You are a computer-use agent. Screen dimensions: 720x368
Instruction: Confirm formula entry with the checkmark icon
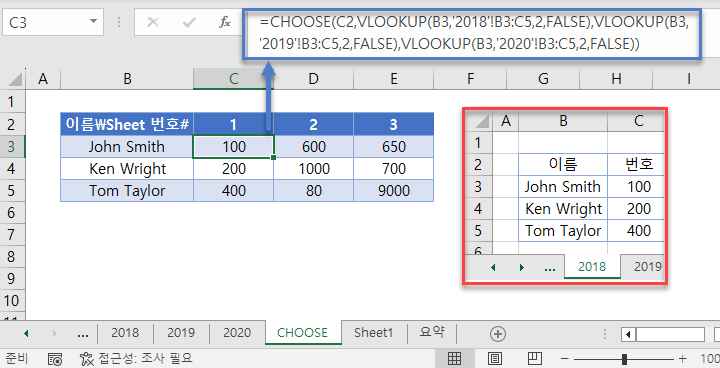189,22
